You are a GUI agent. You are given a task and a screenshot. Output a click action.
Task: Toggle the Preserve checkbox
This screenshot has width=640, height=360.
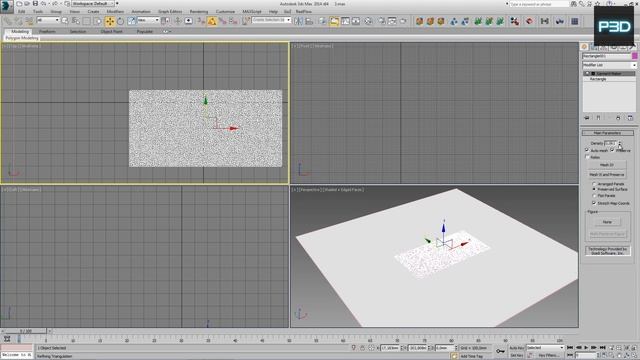point(612,150)
